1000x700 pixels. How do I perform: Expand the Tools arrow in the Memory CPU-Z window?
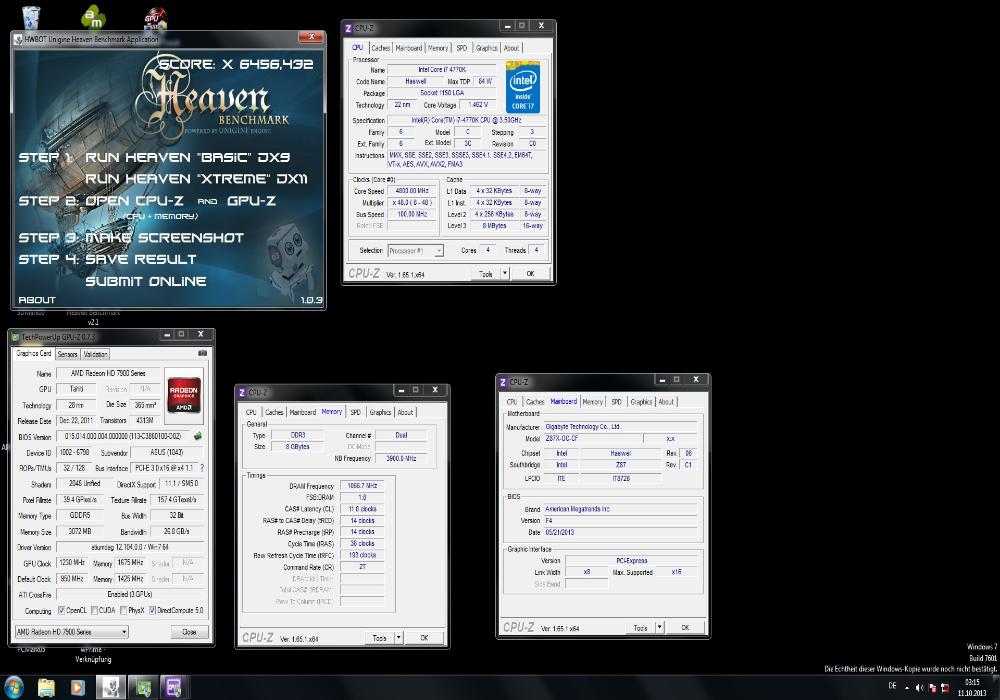(398, 638)
